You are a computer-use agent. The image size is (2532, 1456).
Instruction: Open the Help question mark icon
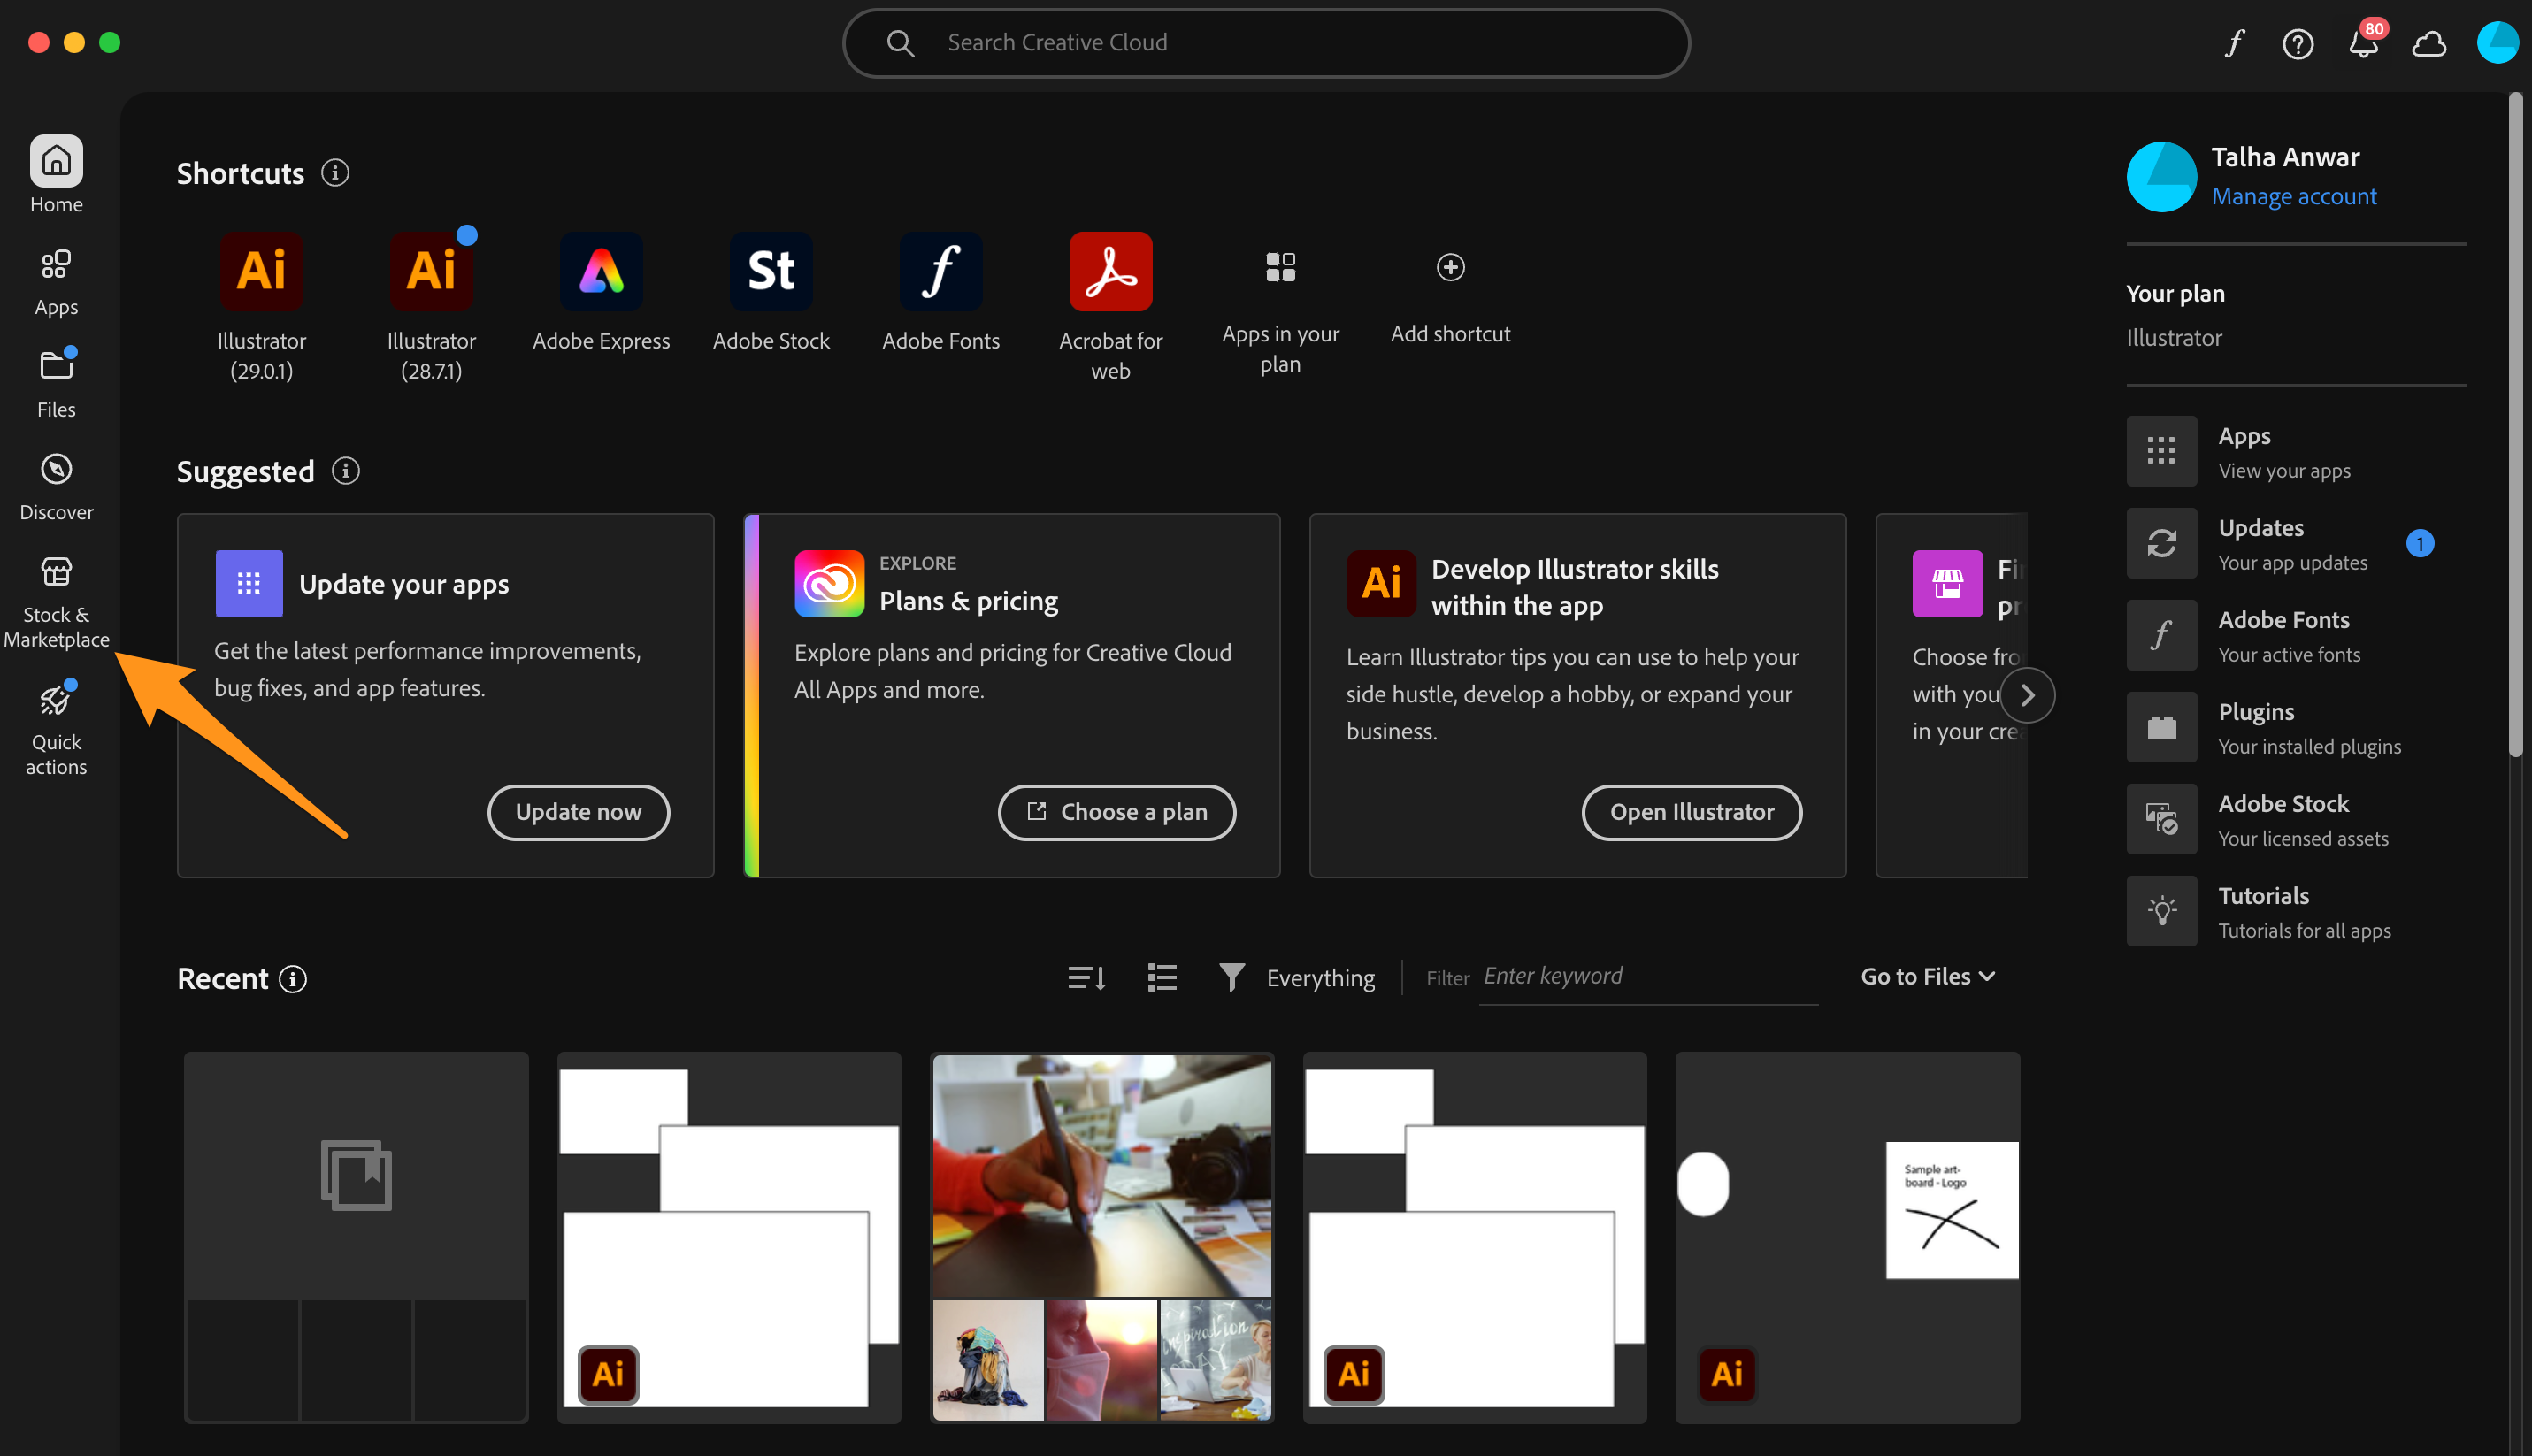(x=2298, y=44)
